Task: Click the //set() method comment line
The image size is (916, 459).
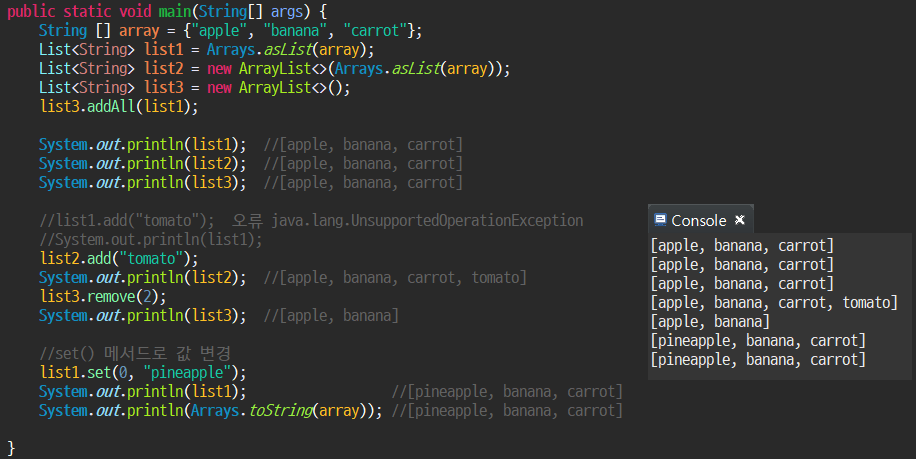Action: pos(135,353)
